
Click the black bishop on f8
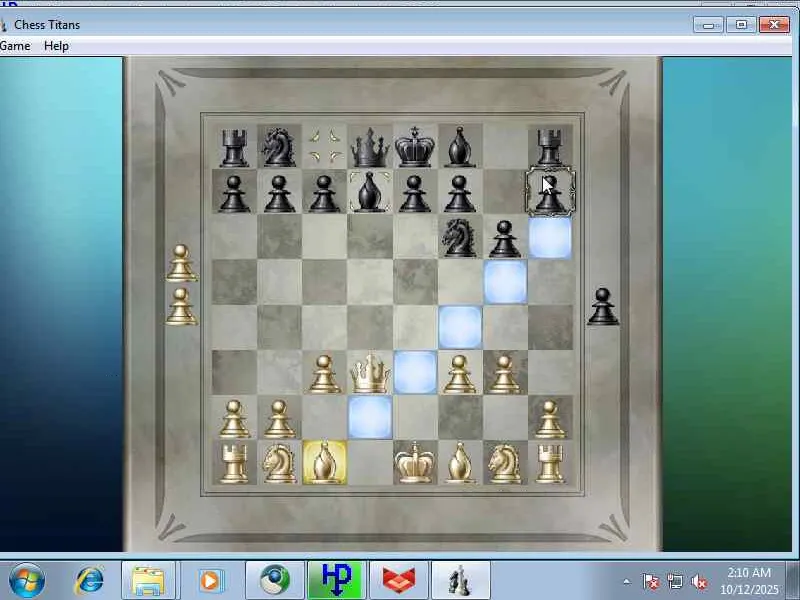[460, 147]
